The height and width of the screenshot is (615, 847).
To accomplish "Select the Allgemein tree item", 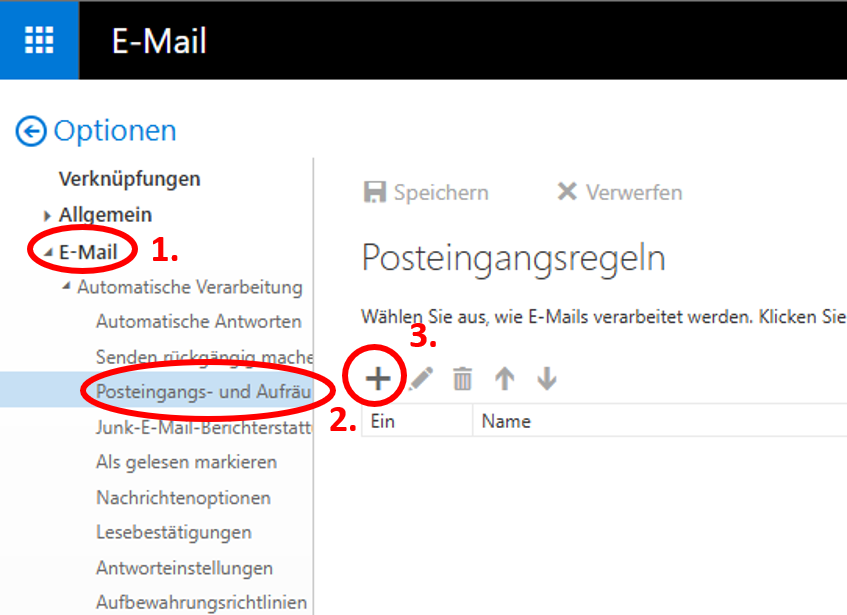I will 105,214.
